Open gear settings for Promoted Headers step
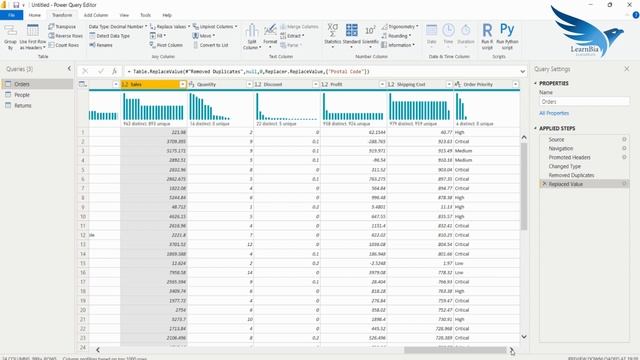Viewport: 640px width, 360px height. coord(624,158)
